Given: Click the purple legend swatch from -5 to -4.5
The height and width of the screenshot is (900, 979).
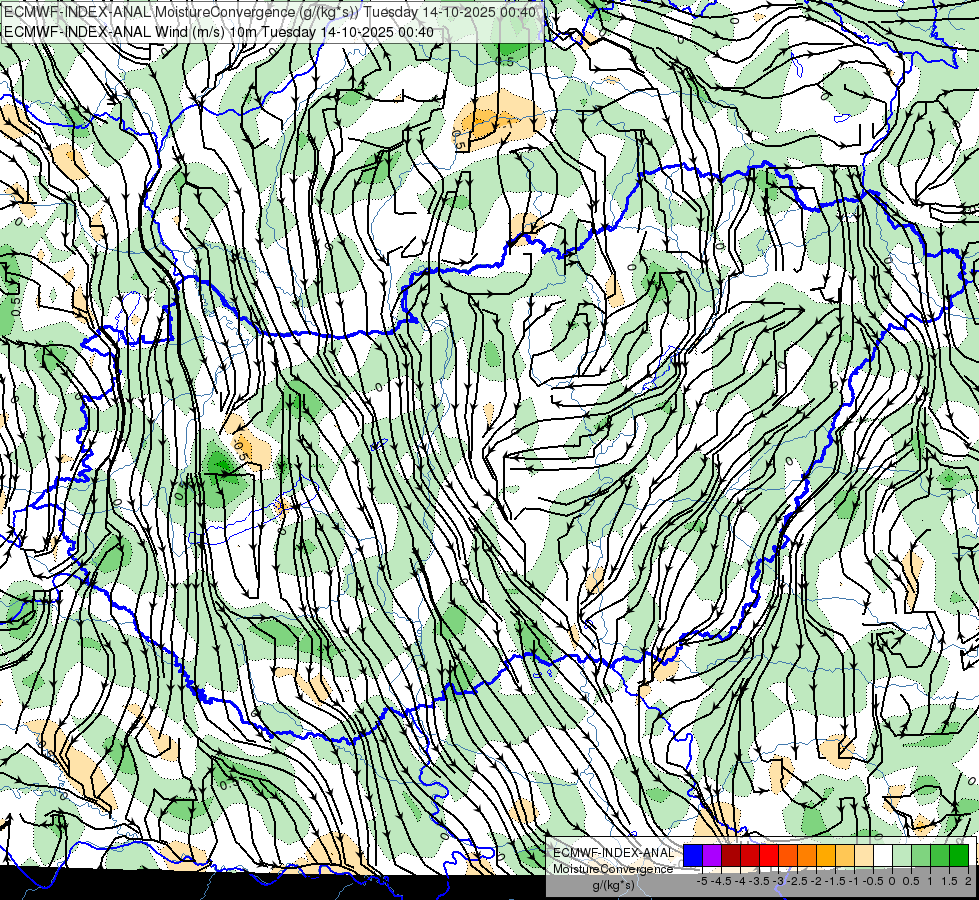Looking at the screenshot, I should [x=712, y=855].
